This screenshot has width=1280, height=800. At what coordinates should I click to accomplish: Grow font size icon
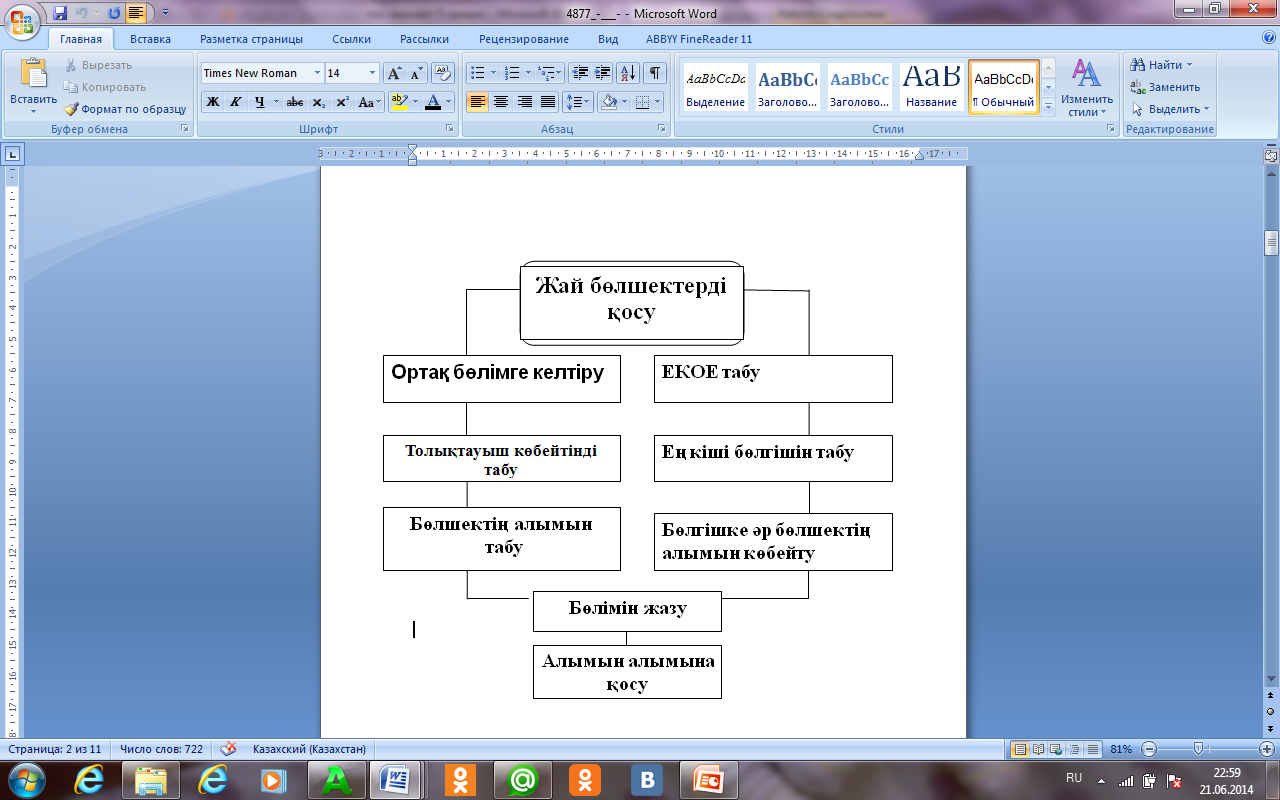tap(395, 73)
